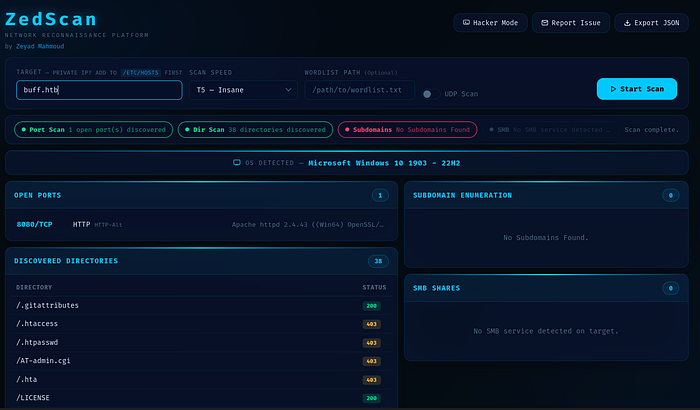Click the Discovered Directories panel heading
The width and height of the screenshot is (700, 410).
coord(66,261)
